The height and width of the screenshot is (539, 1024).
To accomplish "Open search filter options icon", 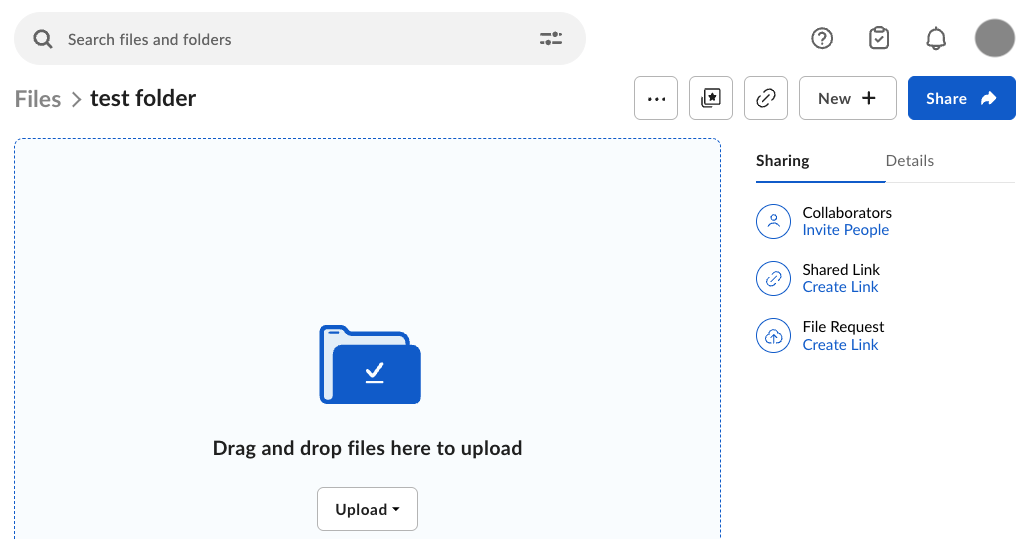I will 551,39.
